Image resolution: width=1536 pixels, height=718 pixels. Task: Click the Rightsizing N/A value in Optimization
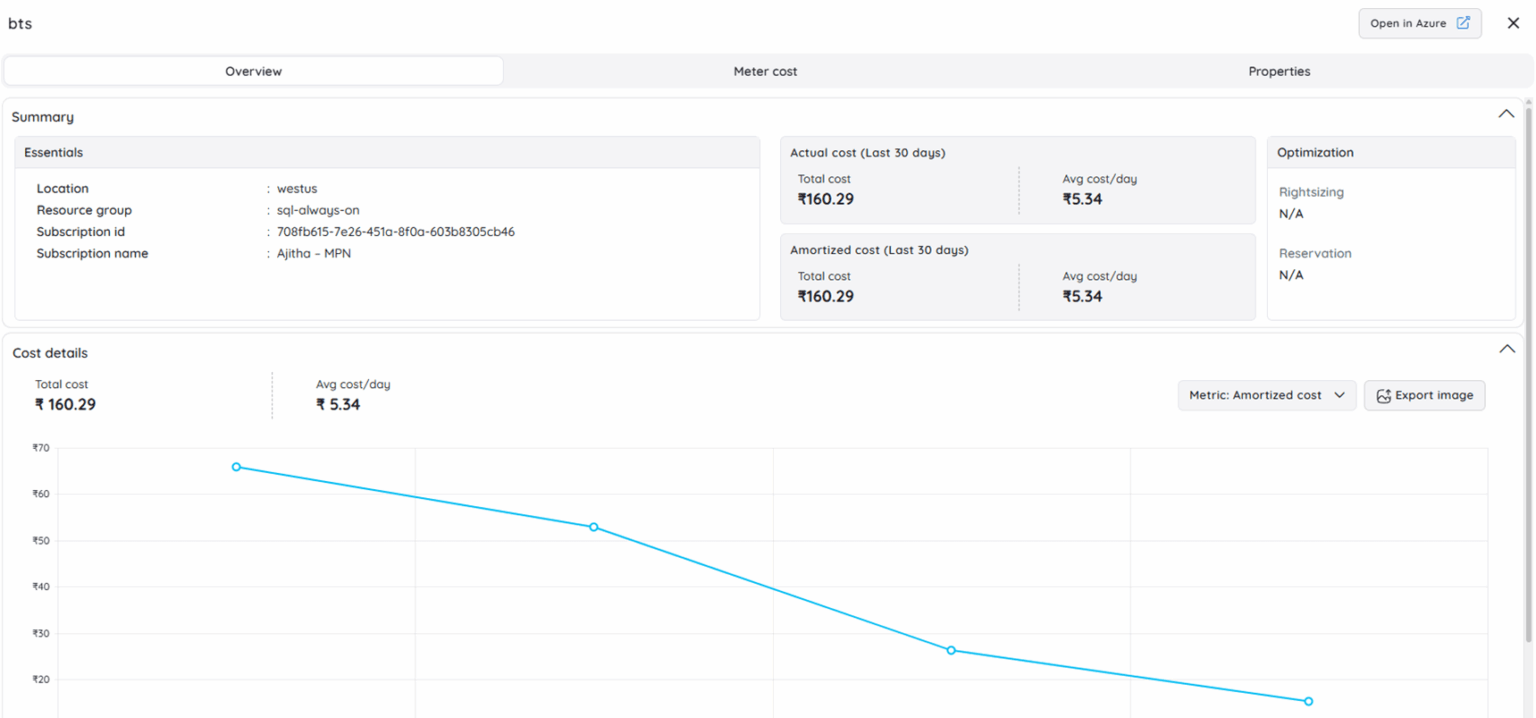(1291, 214)
